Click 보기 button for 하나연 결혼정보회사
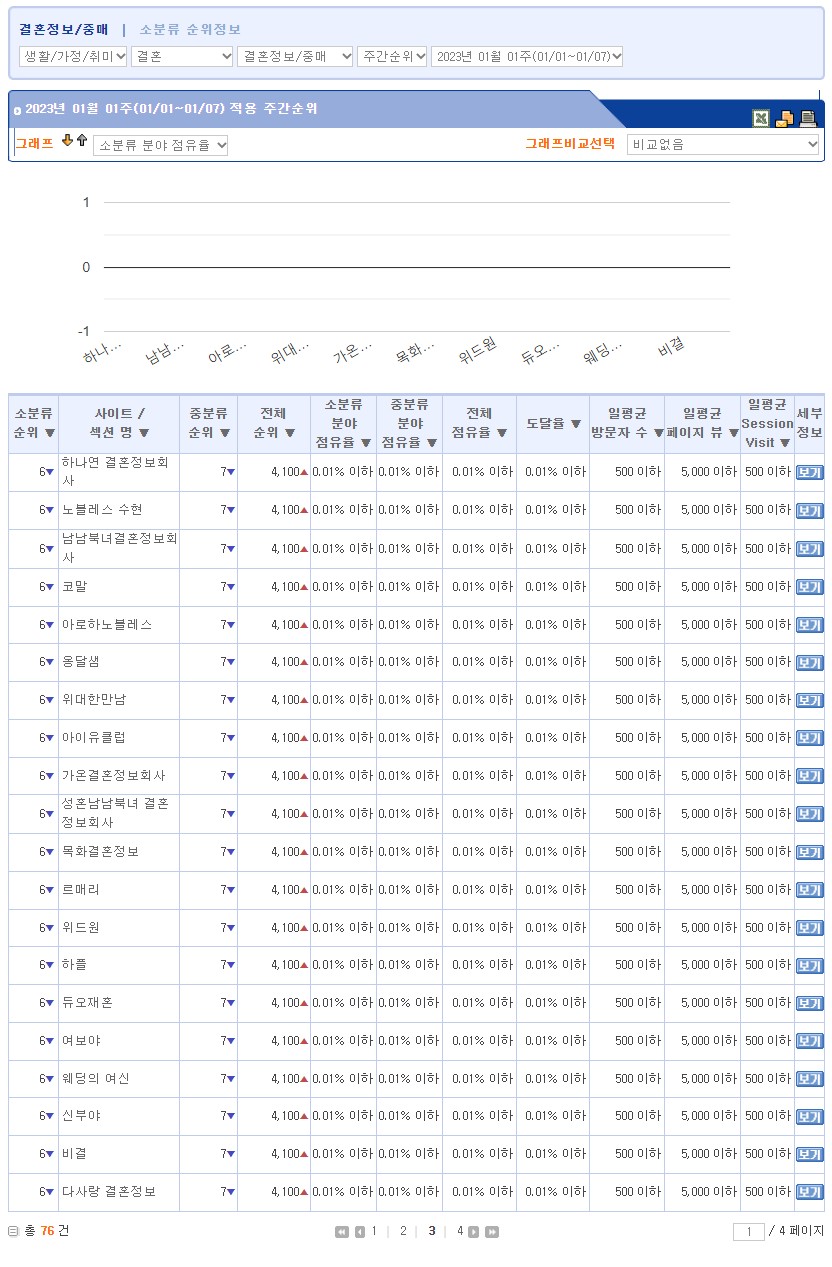The image size is (832, 1267). (x=809, y=473)
